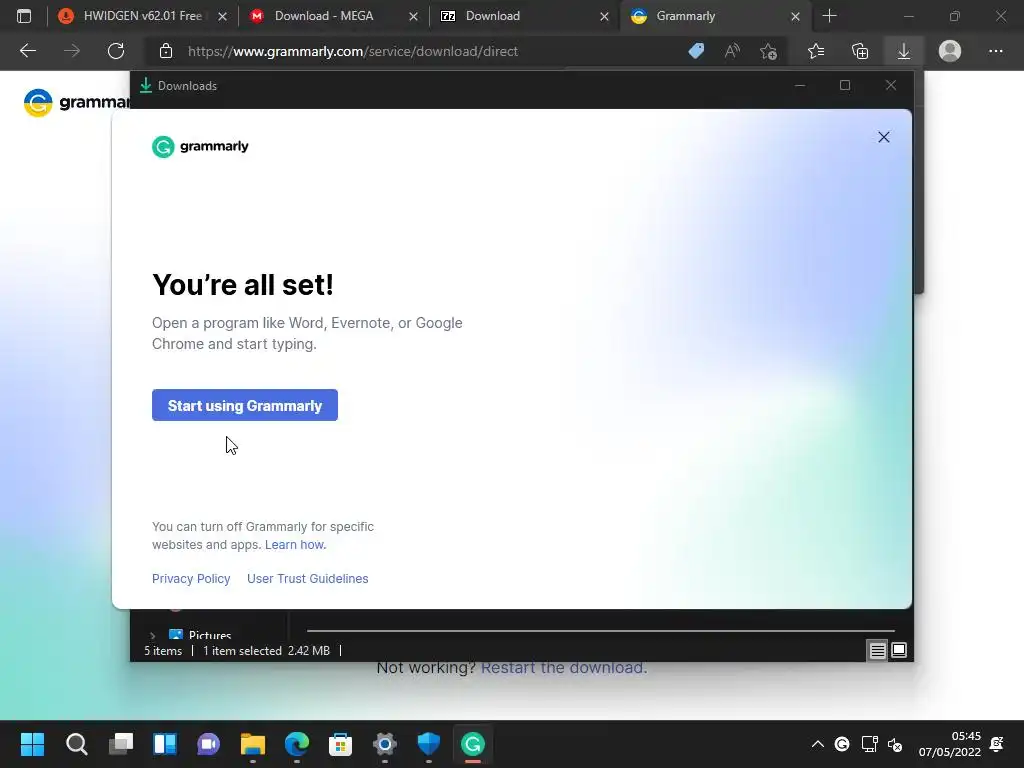Screen dimensions: 1024x768
Task: Open browser Downloads button
Action: [904, 51]
